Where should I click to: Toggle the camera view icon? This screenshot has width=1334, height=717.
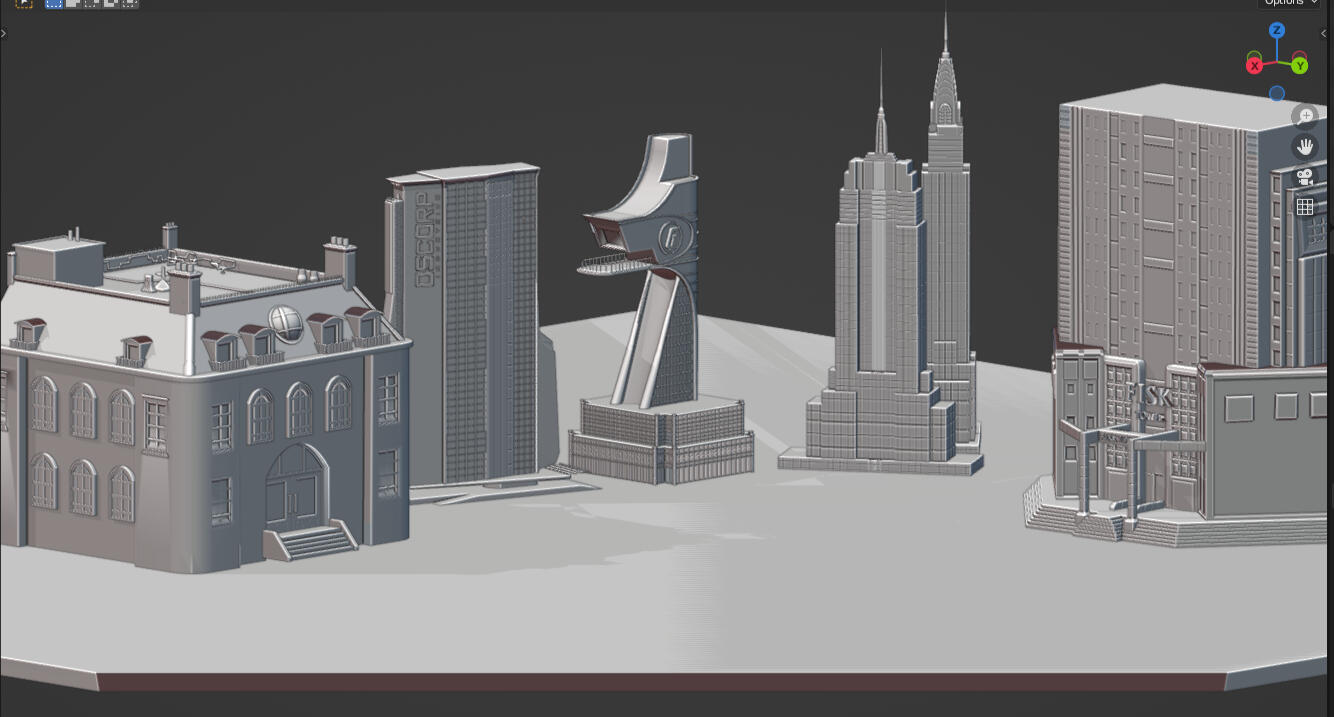(1305, 177)
